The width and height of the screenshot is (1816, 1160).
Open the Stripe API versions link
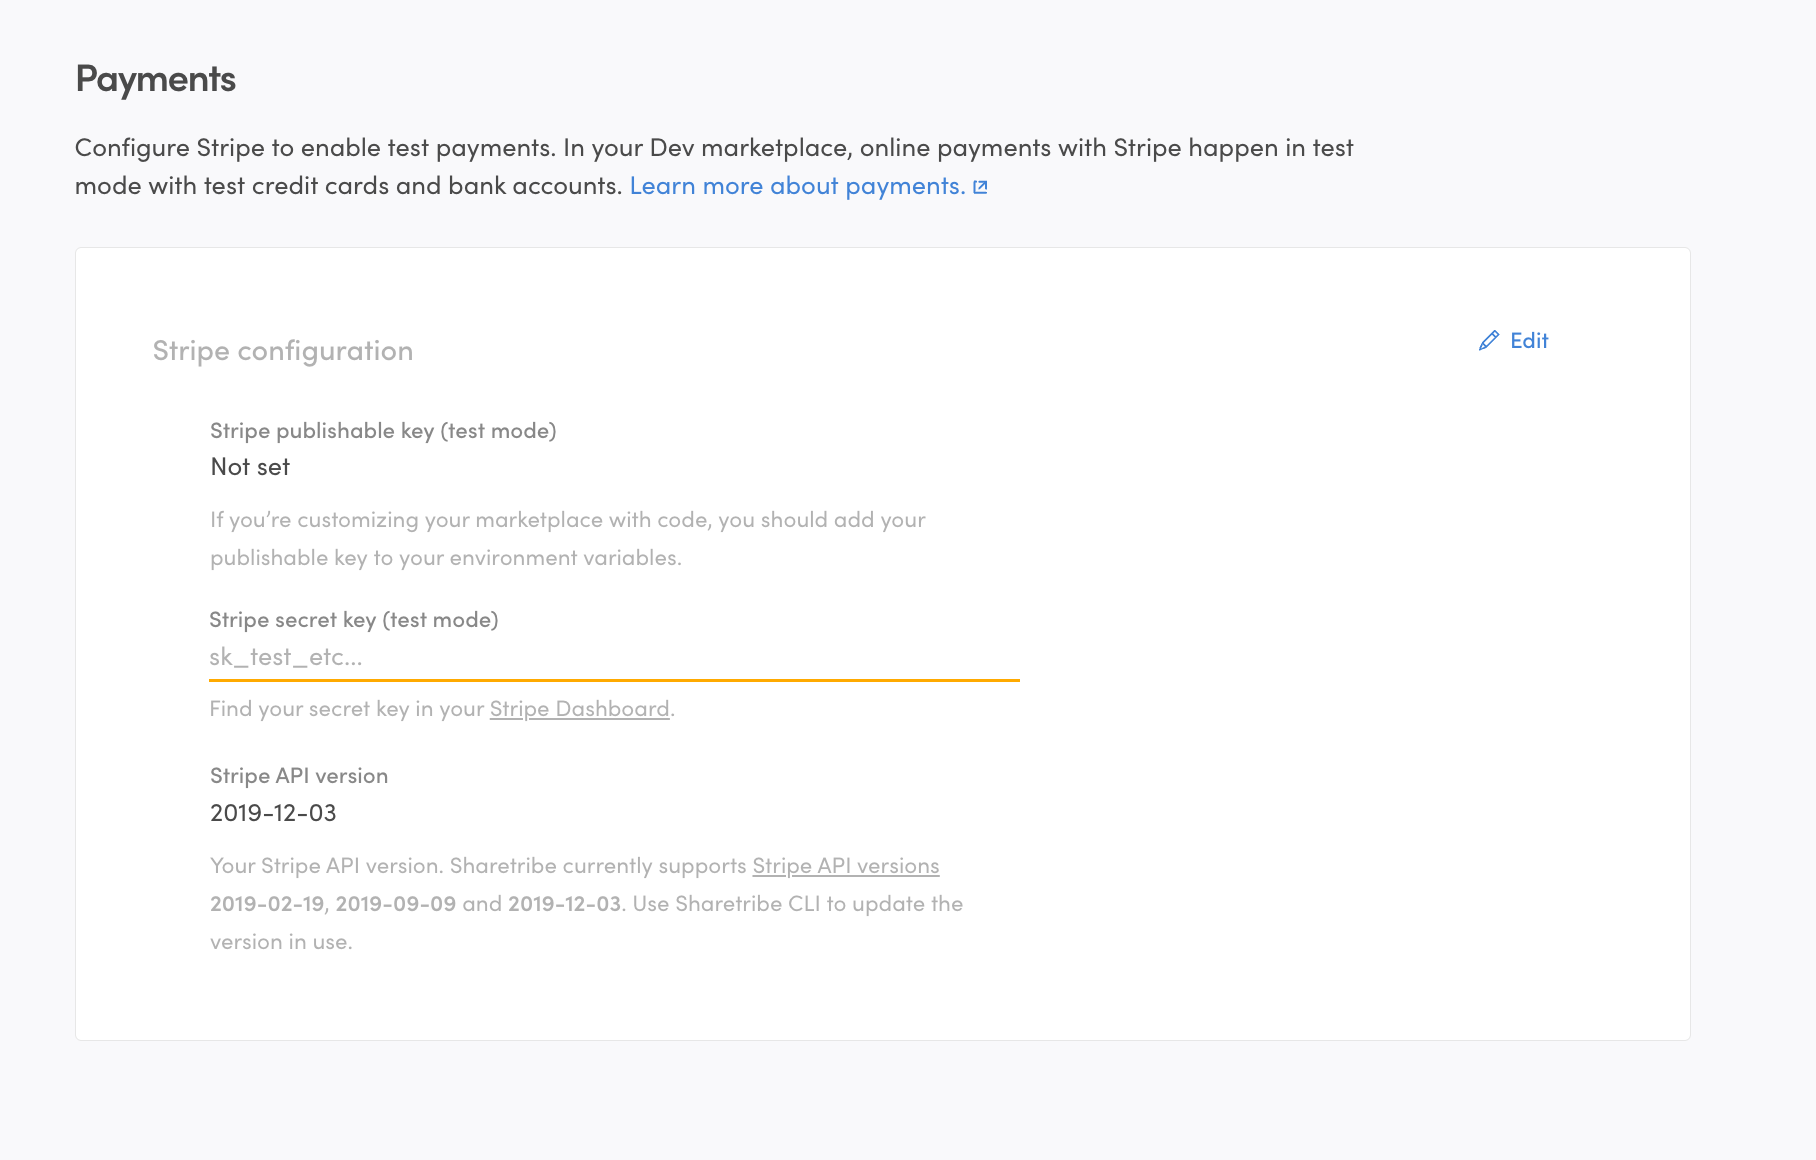(845, 865)
